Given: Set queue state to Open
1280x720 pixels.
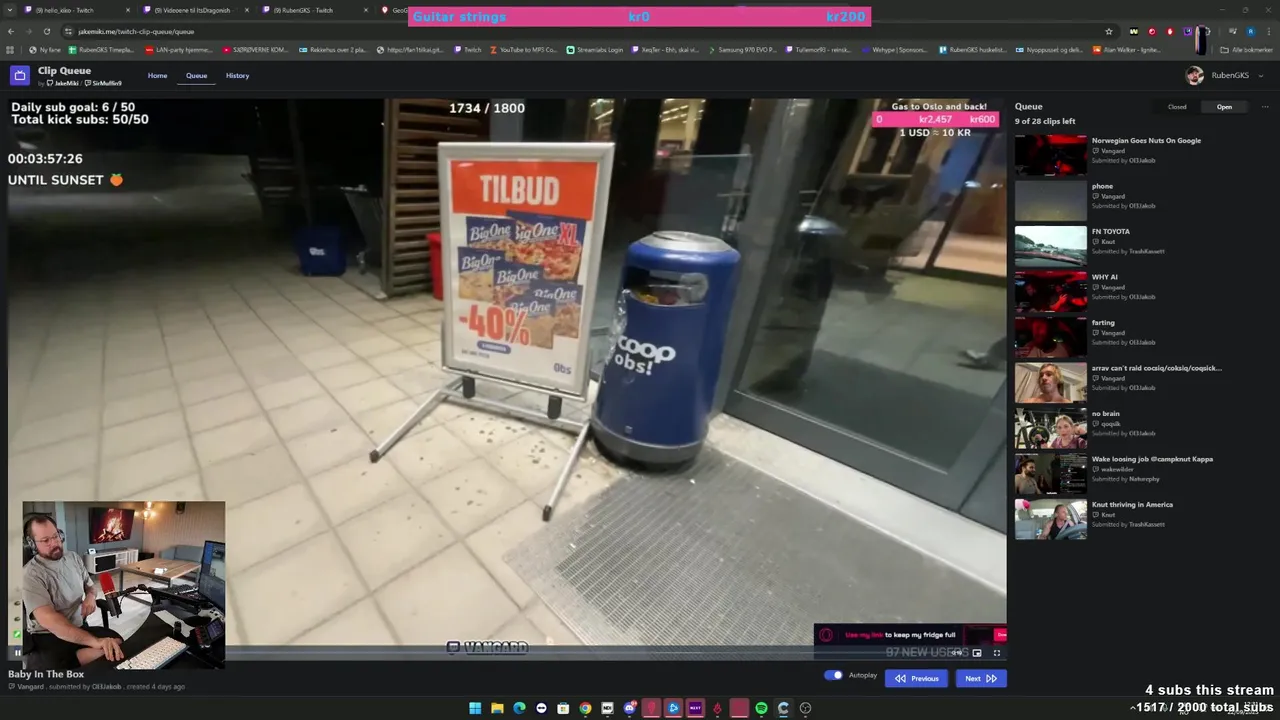Looking at the screenshot, I should [1224, 107].
